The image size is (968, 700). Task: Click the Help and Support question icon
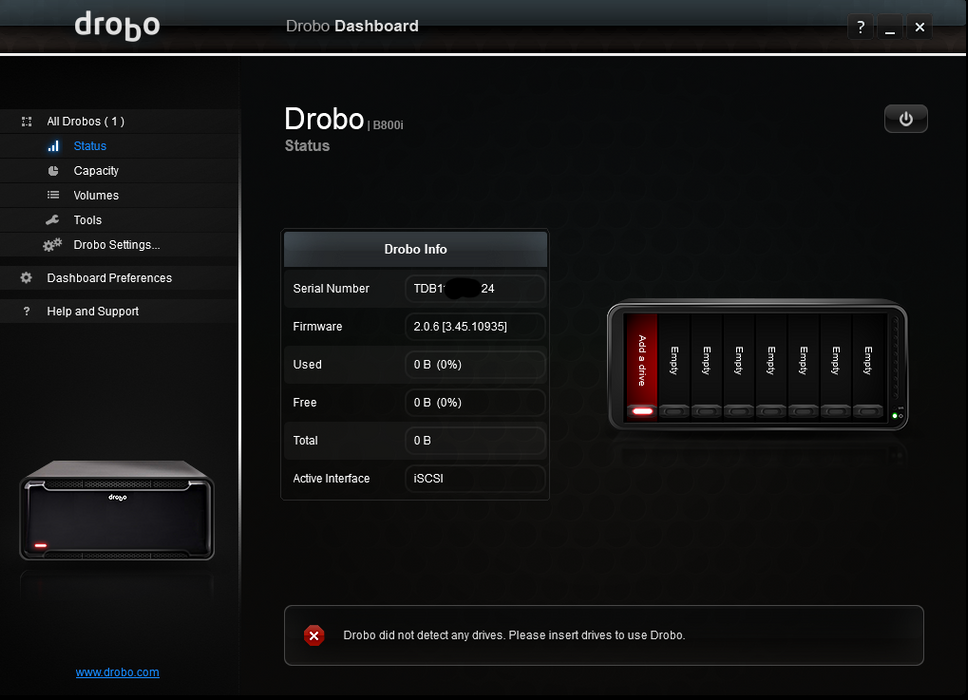coord(26,311)
